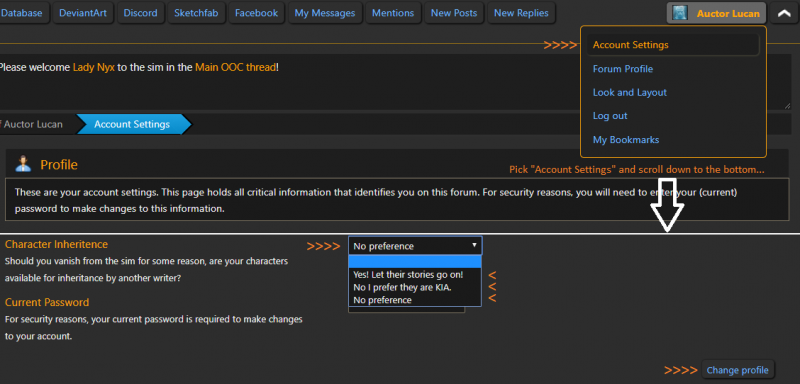Check My Messages in top bar
The image size is (800, 384).
[x=324, y=13]
